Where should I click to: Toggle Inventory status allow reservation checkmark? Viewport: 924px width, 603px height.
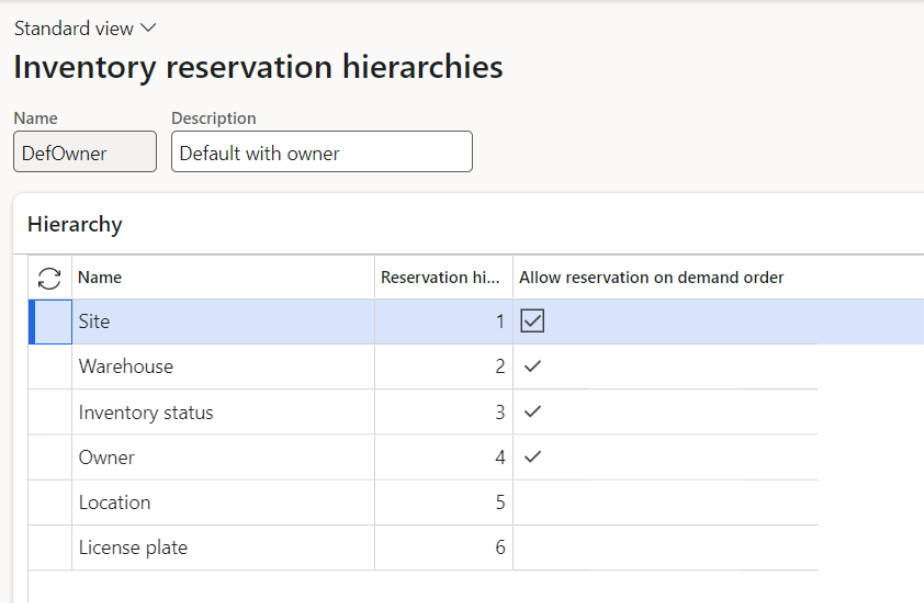click(533, 412)
